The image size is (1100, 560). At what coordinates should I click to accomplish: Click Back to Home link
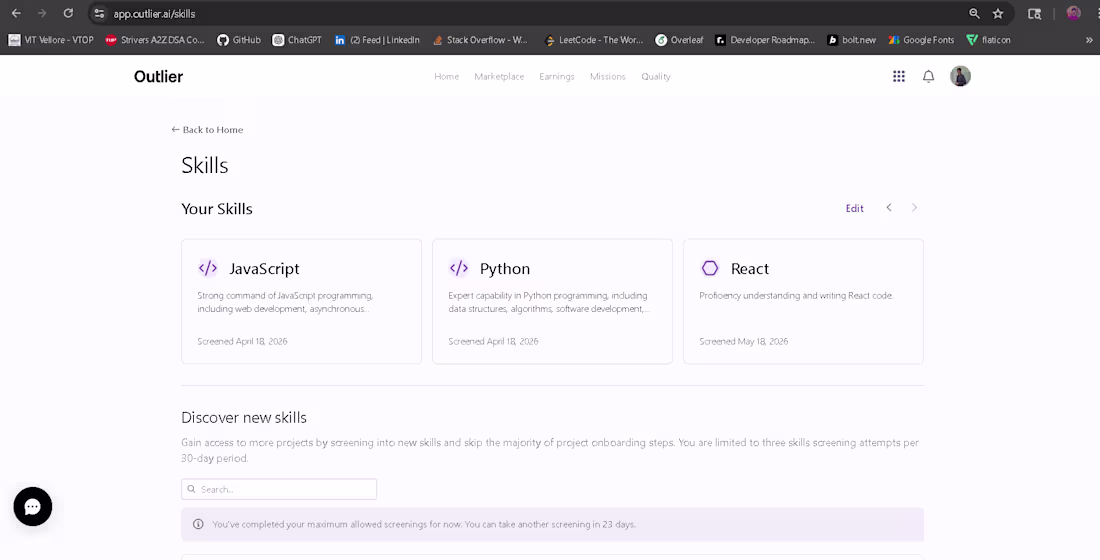[x=207, y=130]
